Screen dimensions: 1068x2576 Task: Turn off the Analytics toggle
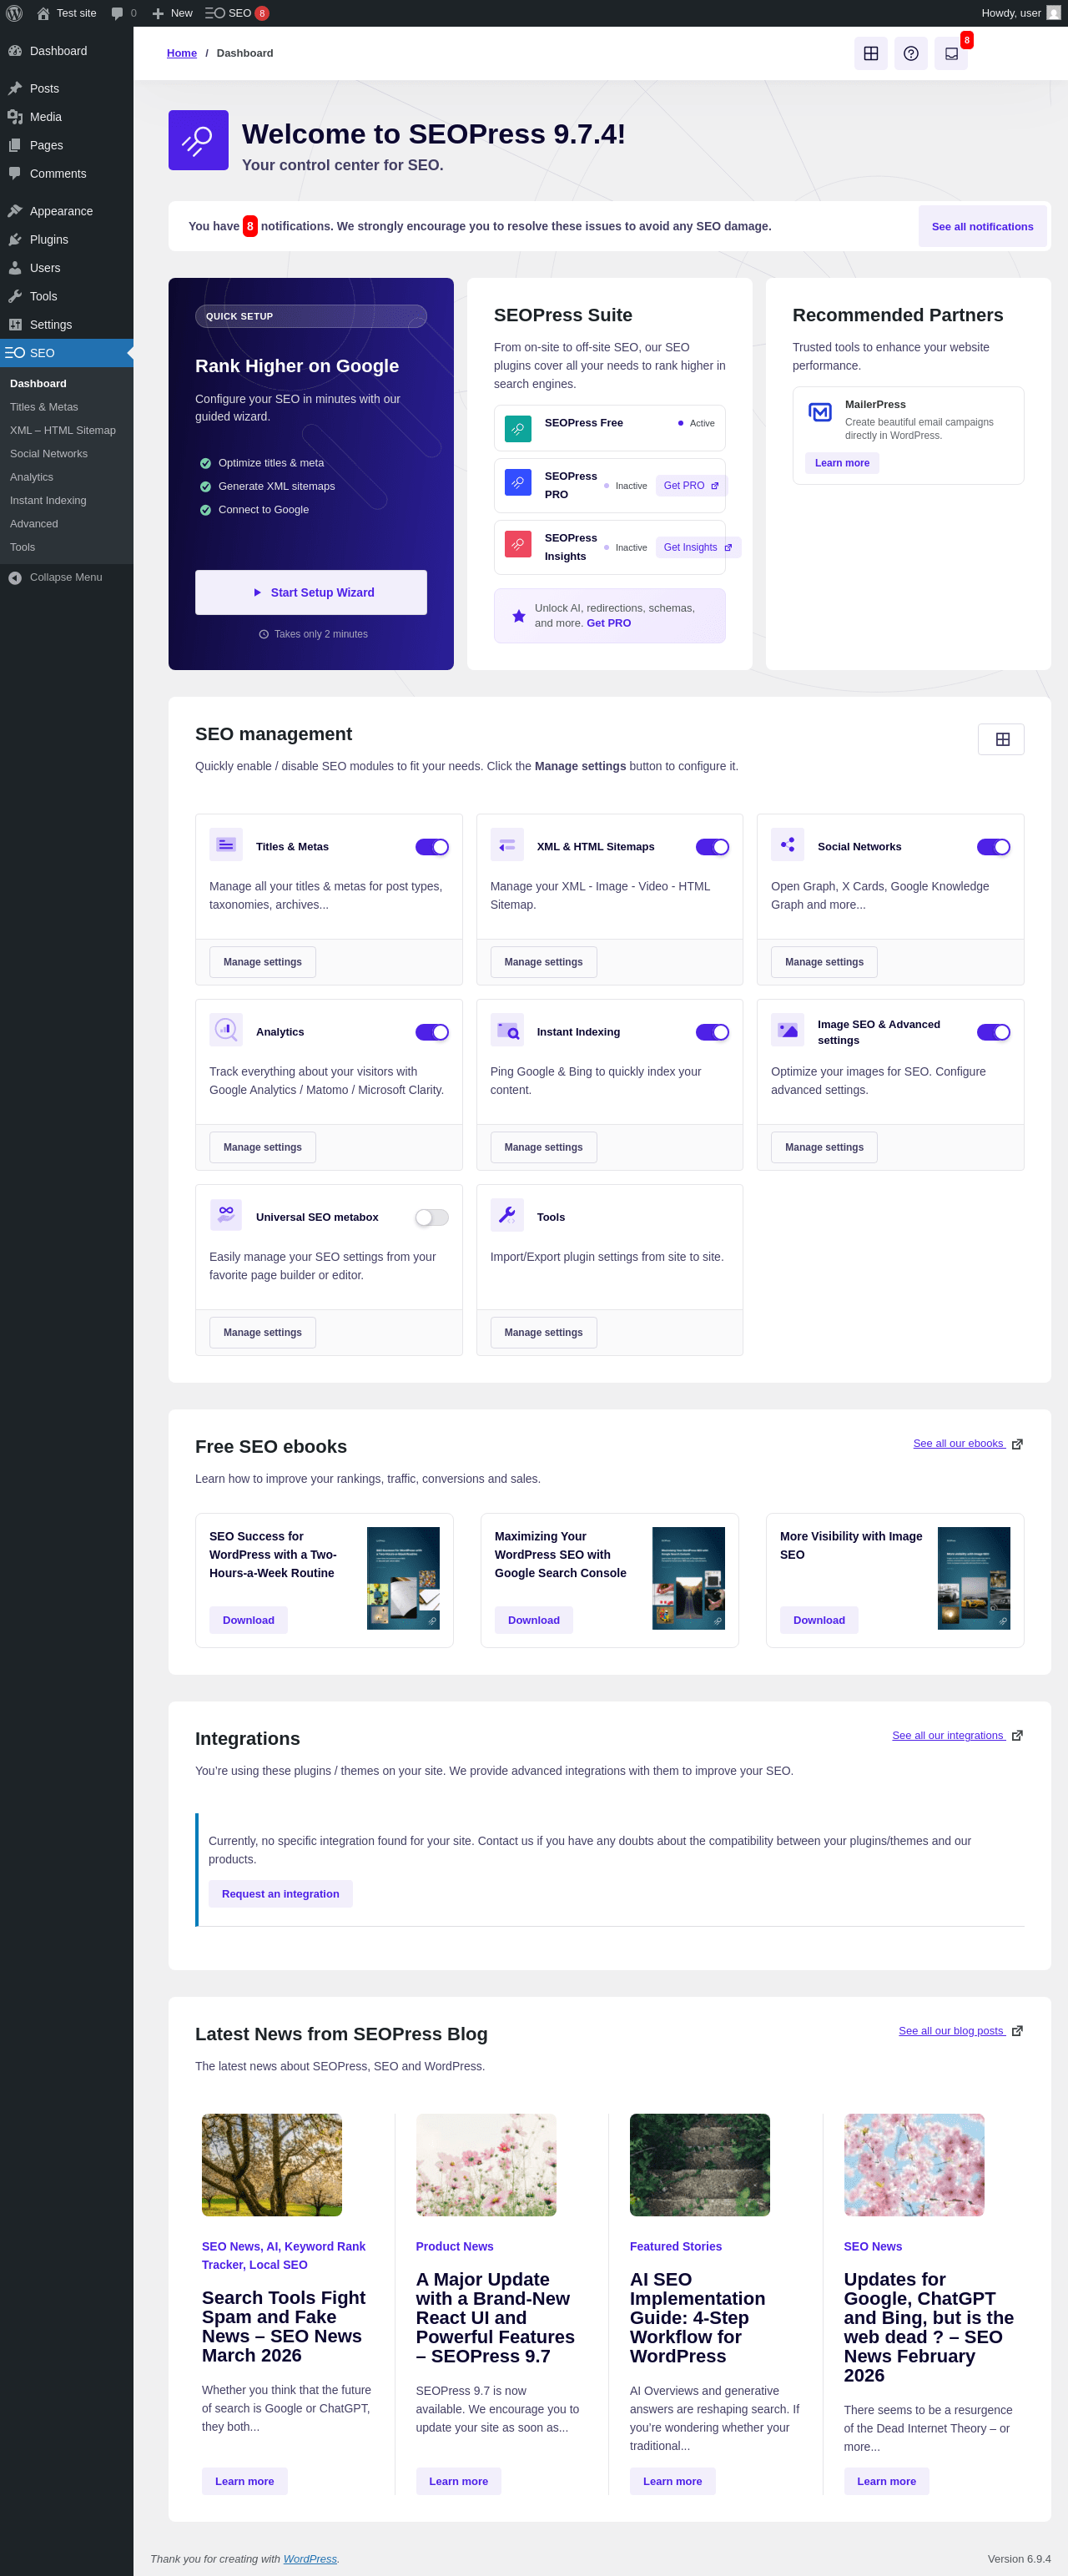pyautogui.click(x=432, y=1032)
